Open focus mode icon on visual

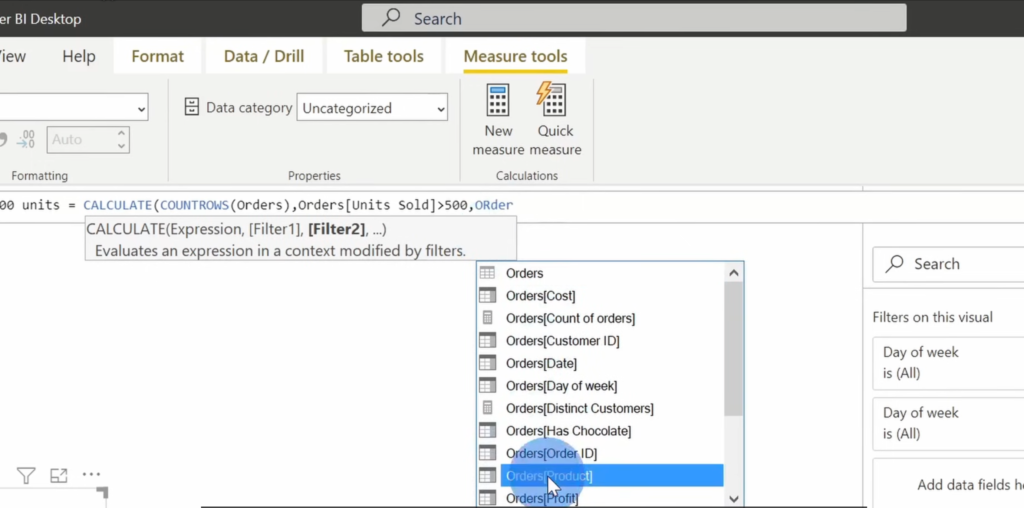tap(59, 475)
